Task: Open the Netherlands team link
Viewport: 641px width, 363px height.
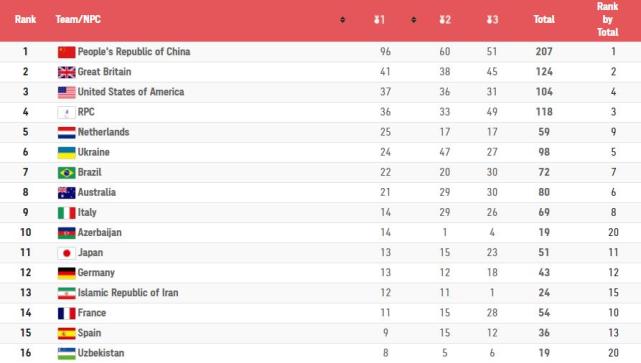Action: pyautogui.click(x=103, y=132)
